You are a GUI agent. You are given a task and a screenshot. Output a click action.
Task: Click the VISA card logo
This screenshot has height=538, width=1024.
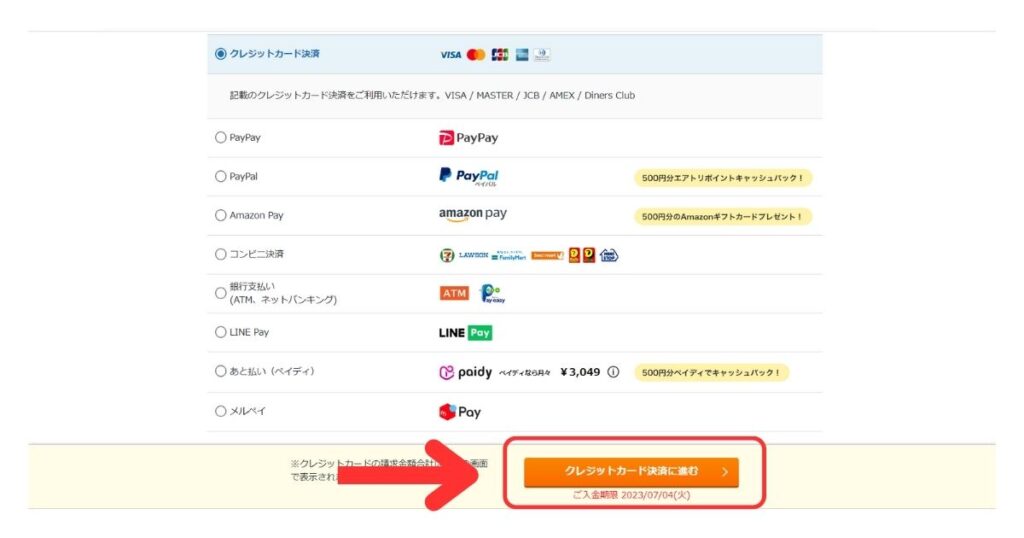click(x=451, y=55)
